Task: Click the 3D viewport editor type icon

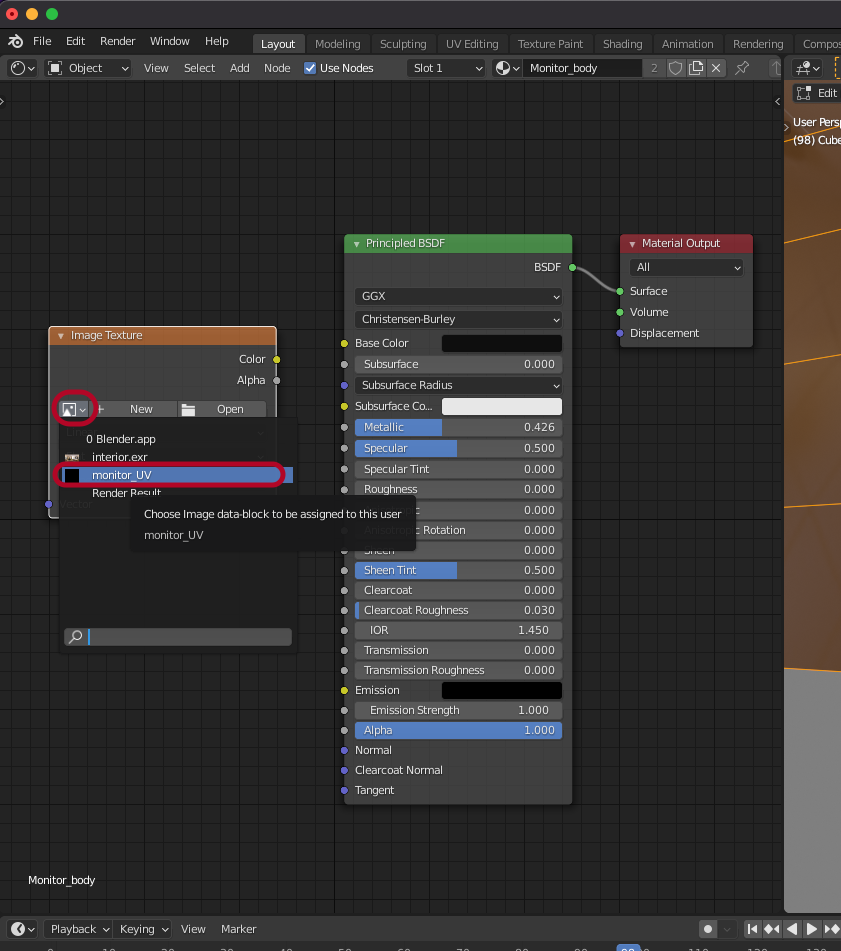Action: click(x=808, y=68)
